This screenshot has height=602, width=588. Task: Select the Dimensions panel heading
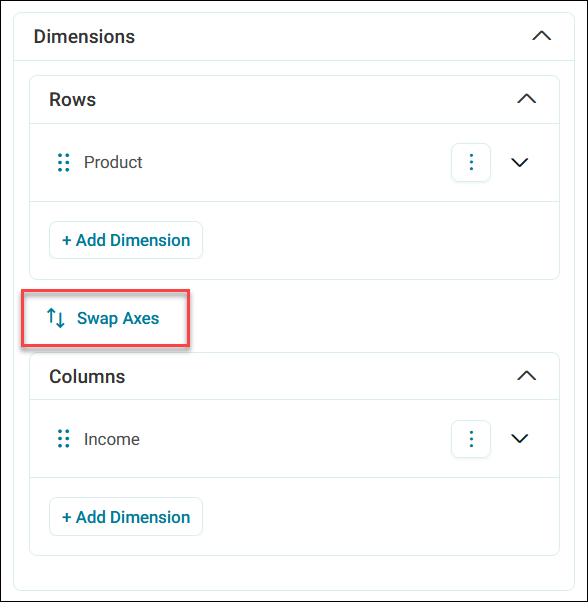[84, 37]
